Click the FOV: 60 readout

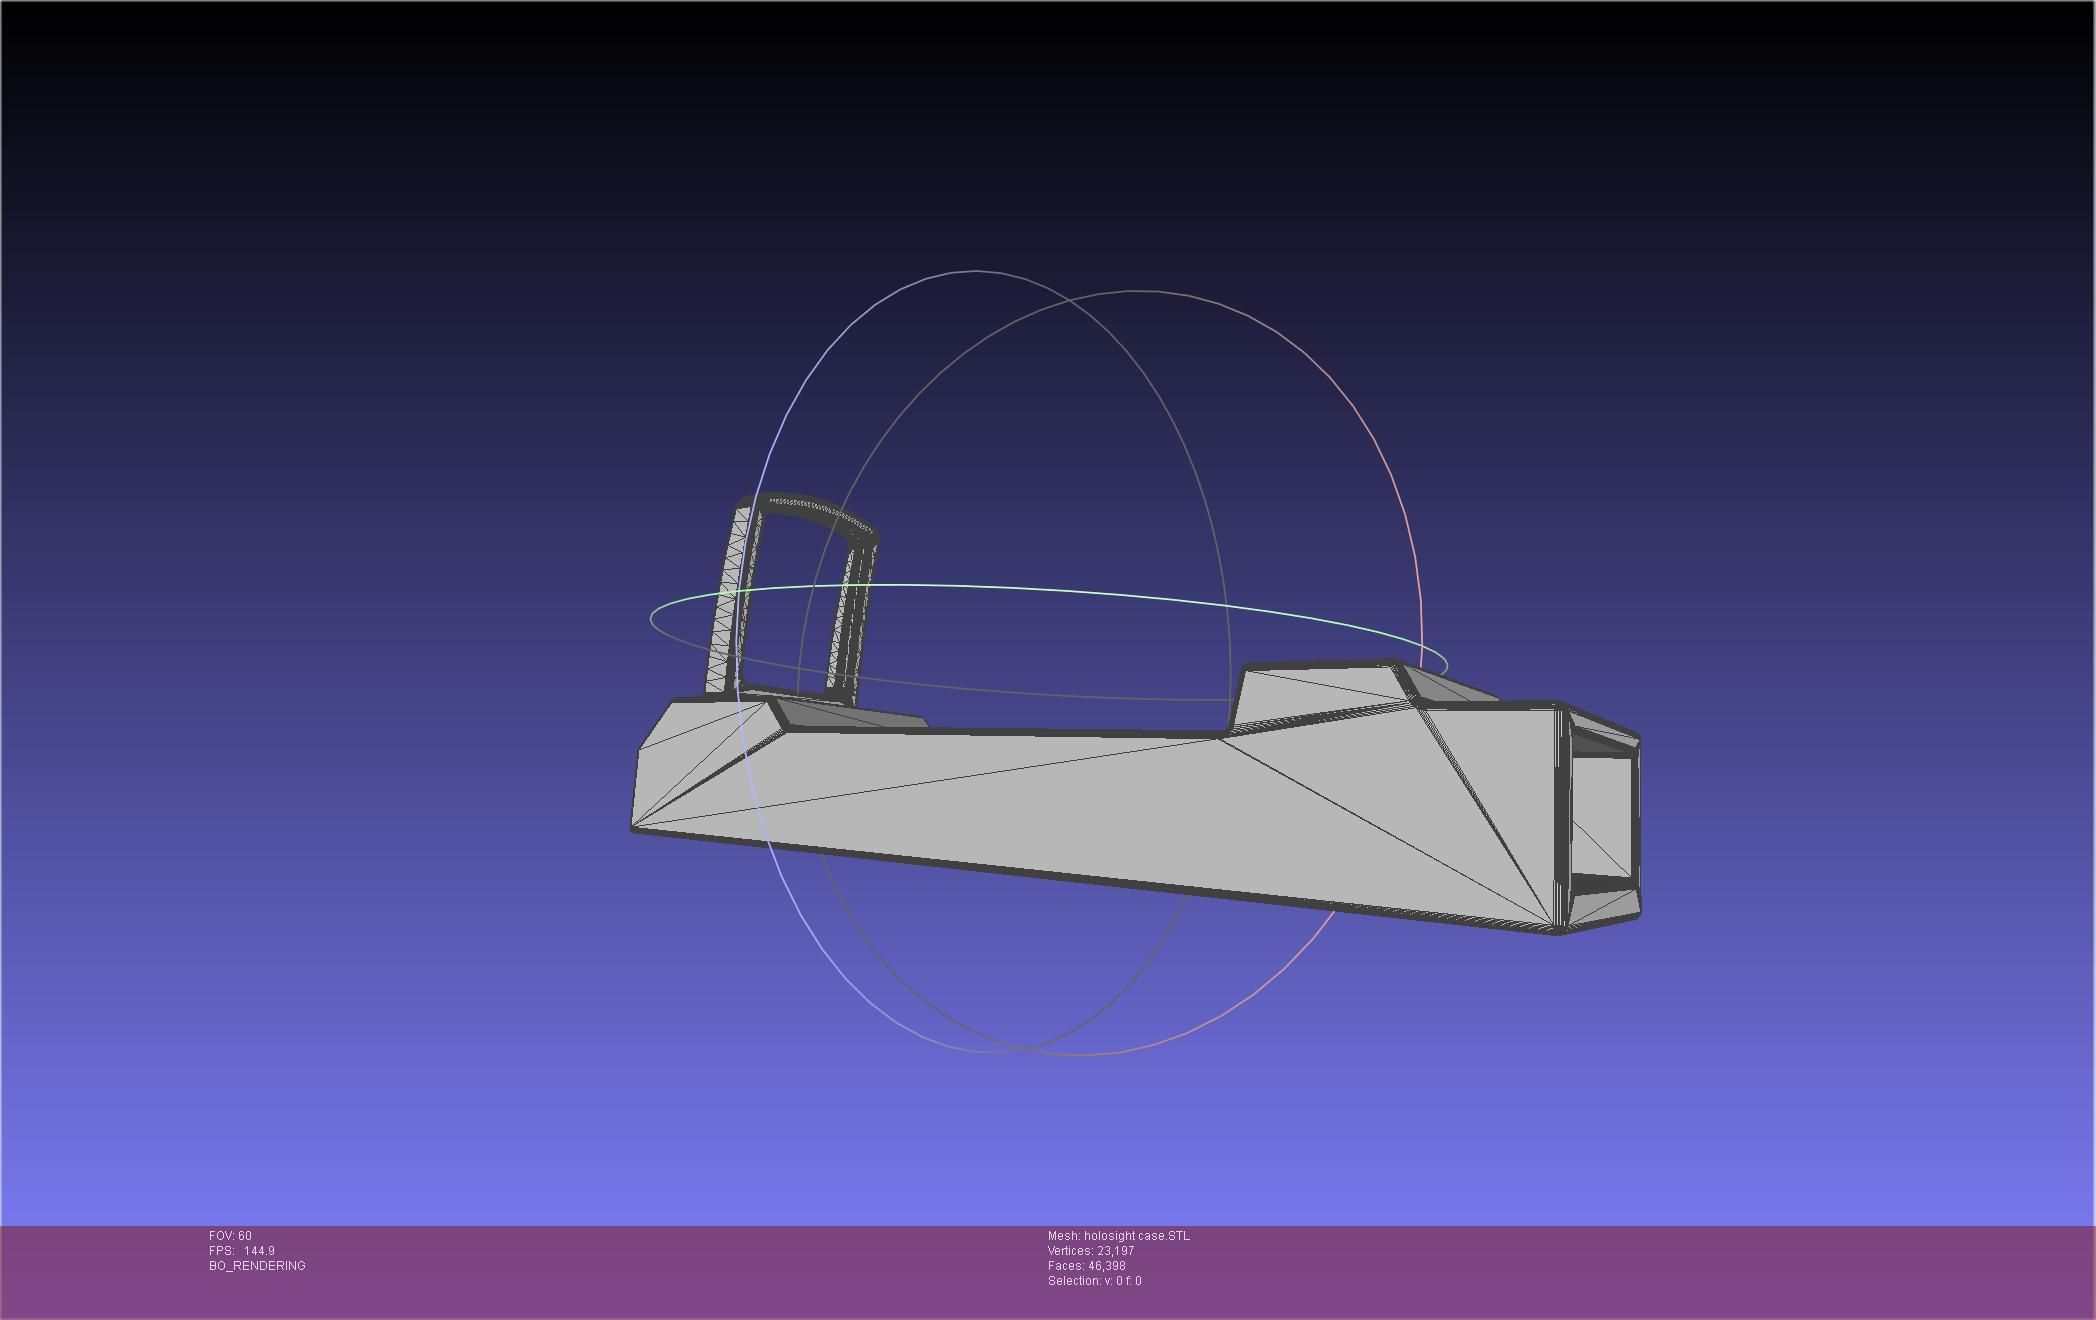(230, 1236)
